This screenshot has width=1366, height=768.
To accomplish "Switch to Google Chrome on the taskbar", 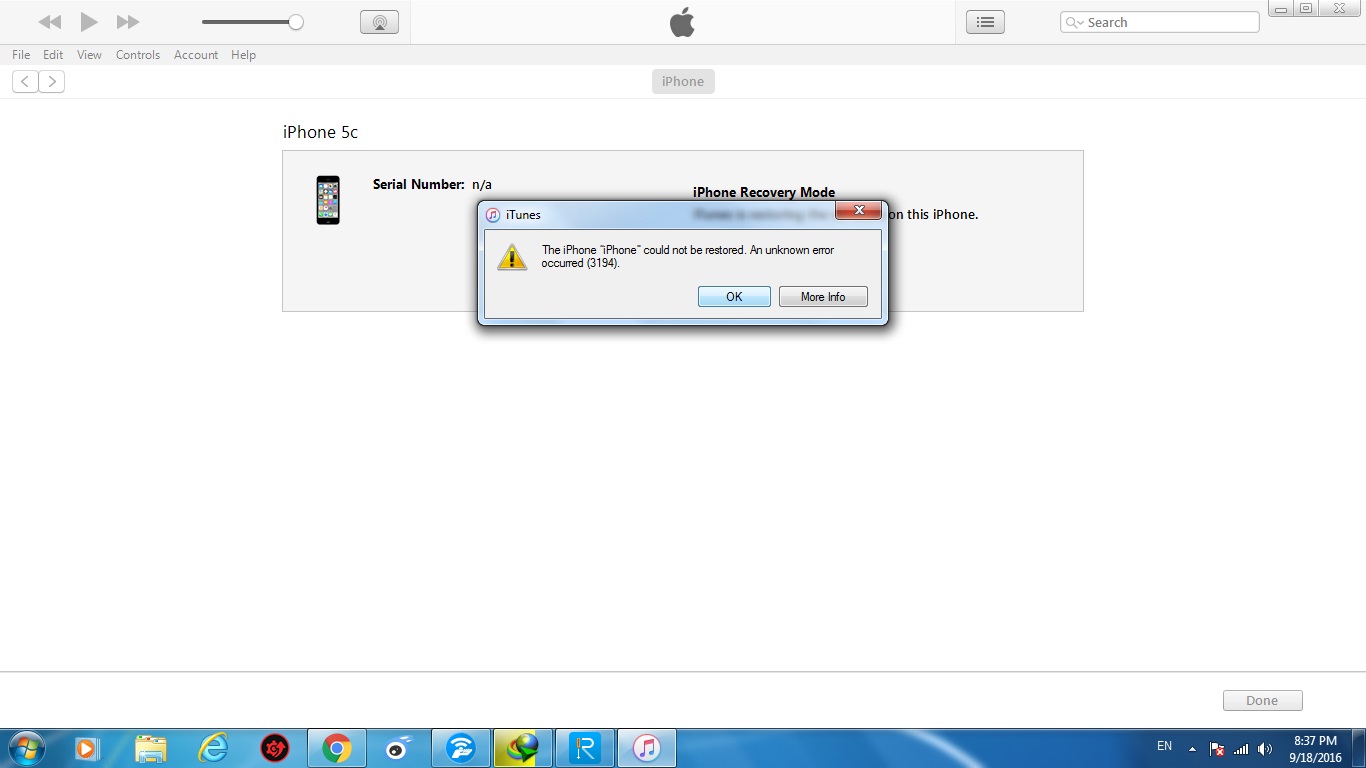I will pos(337,748).
